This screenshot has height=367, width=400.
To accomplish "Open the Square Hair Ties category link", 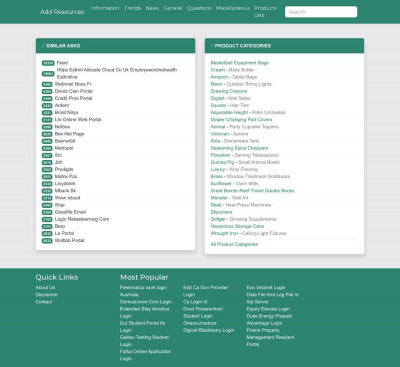I will 230,105.
